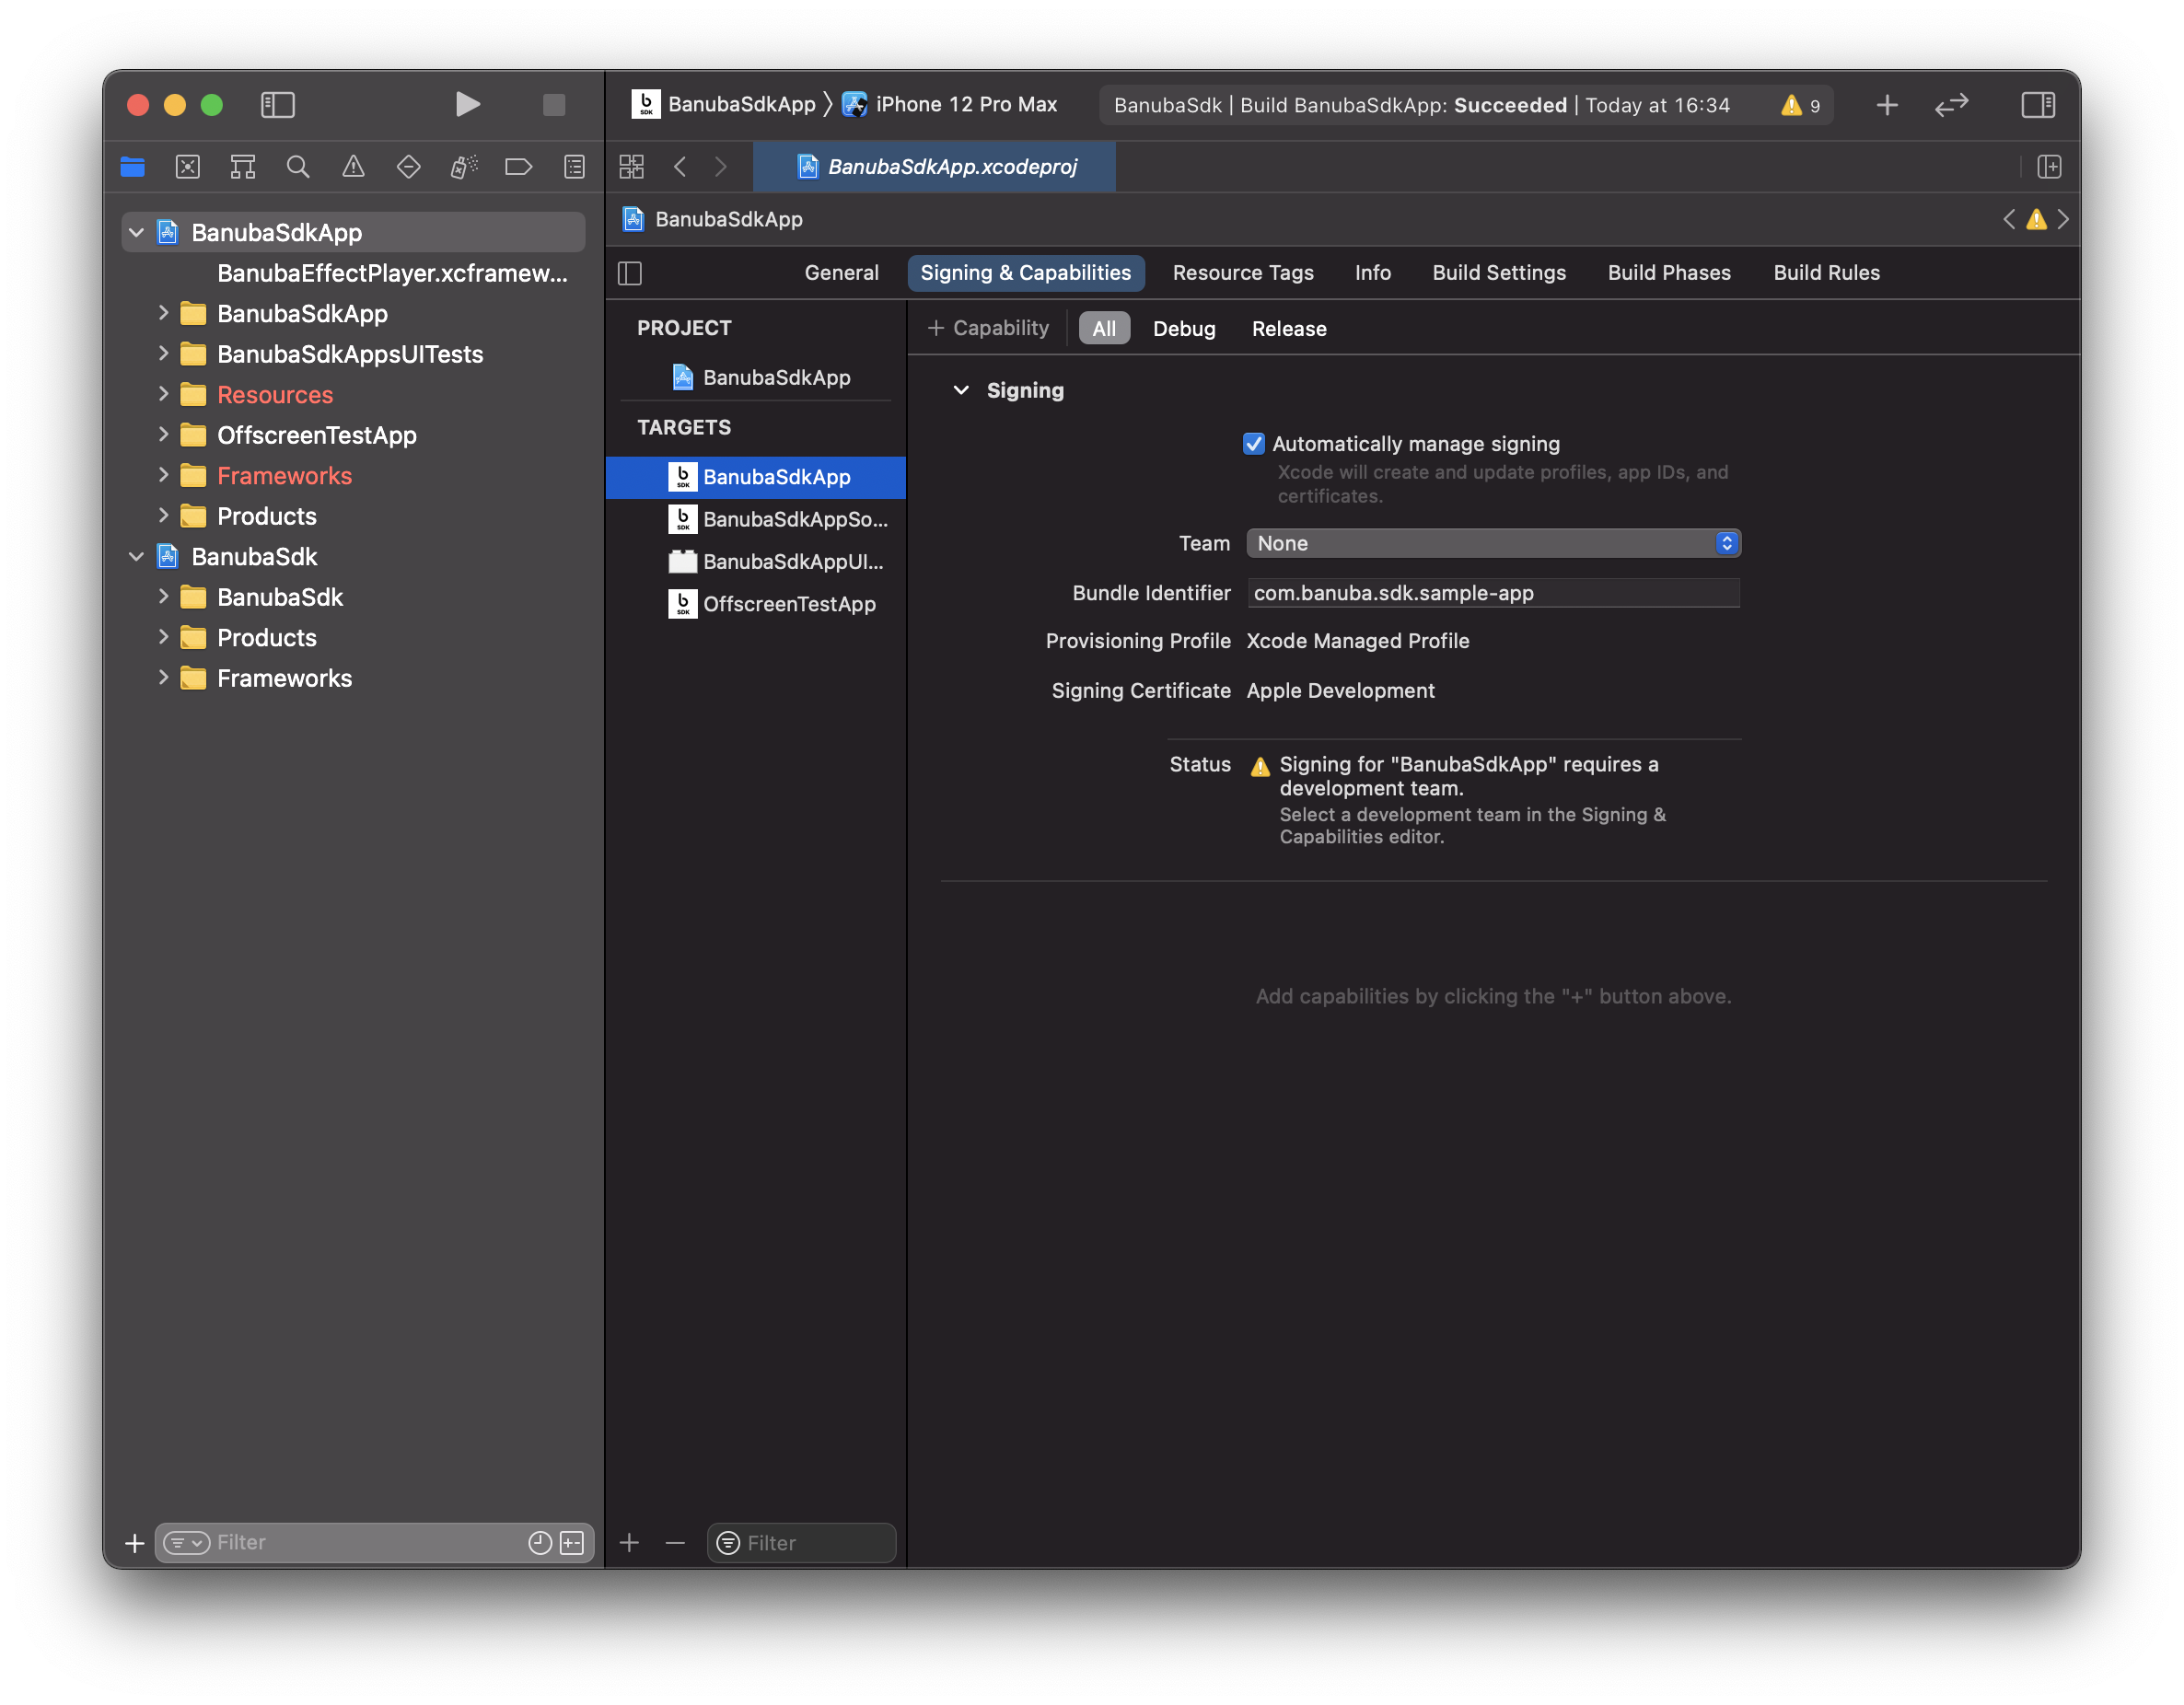Edit the Bundle Identifier field

tap(1493, 592)
